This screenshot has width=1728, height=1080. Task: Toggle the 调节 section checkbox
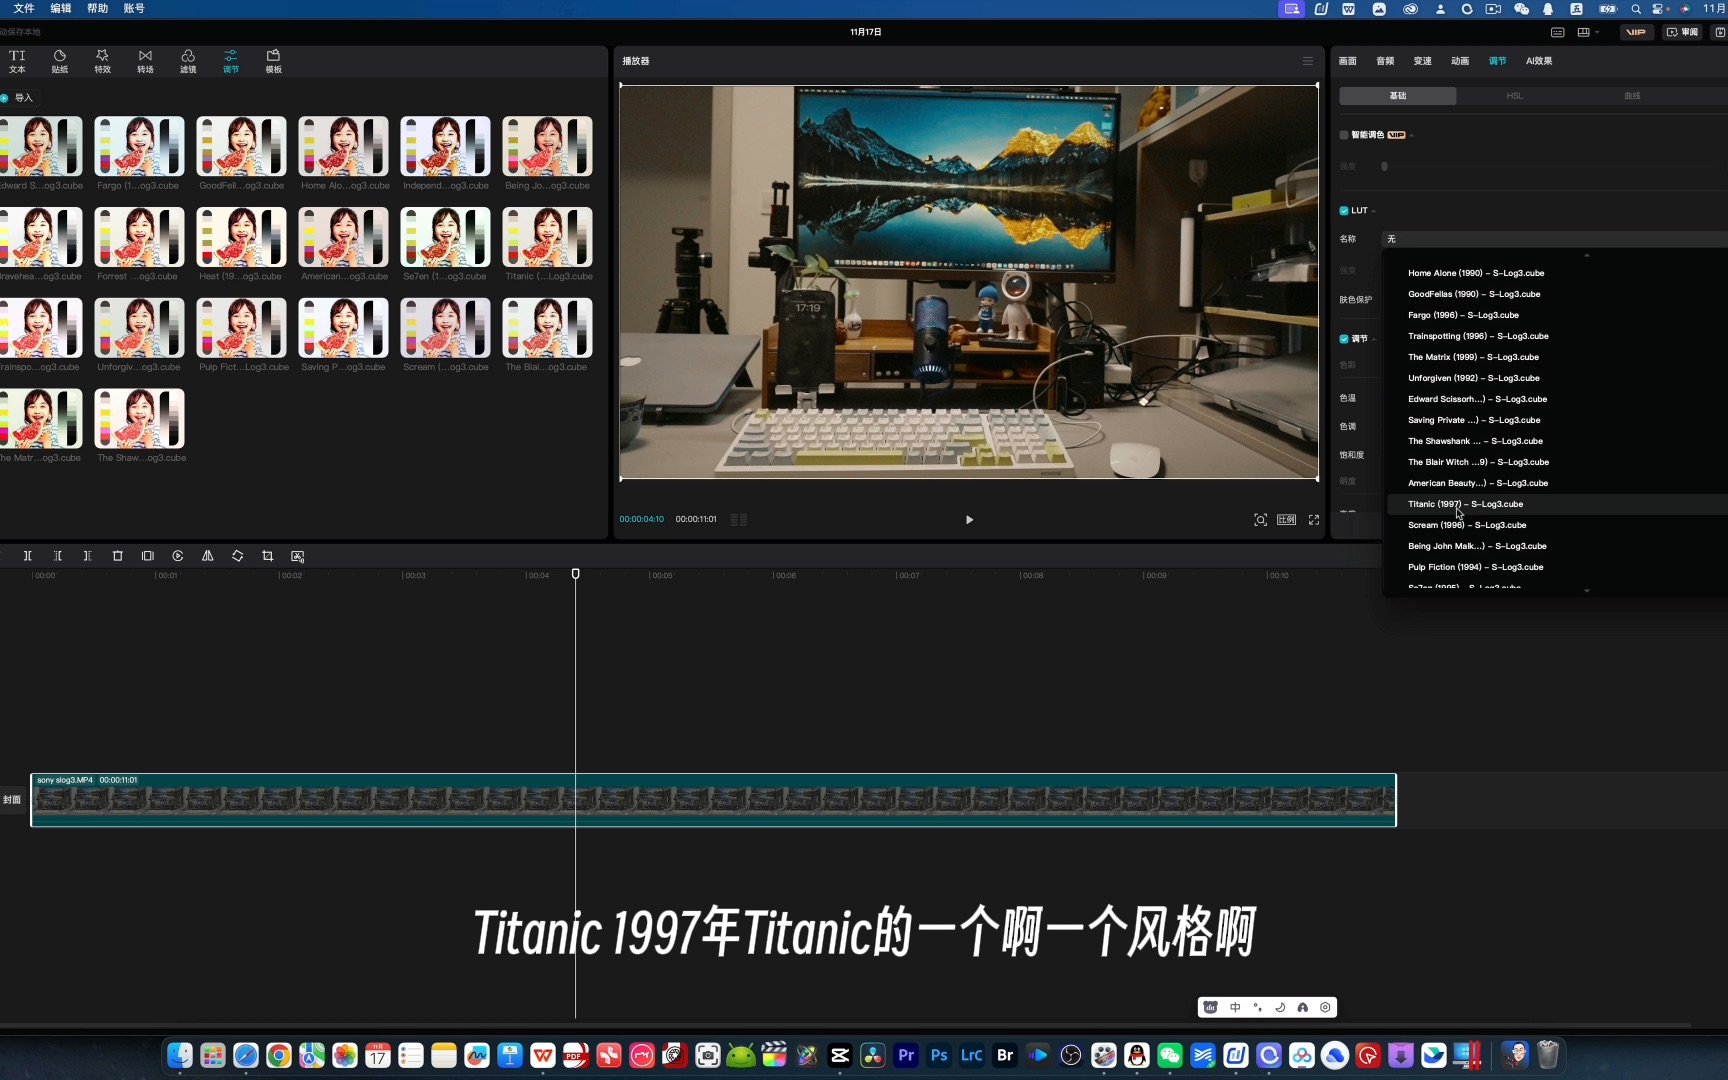point(1344,339)
